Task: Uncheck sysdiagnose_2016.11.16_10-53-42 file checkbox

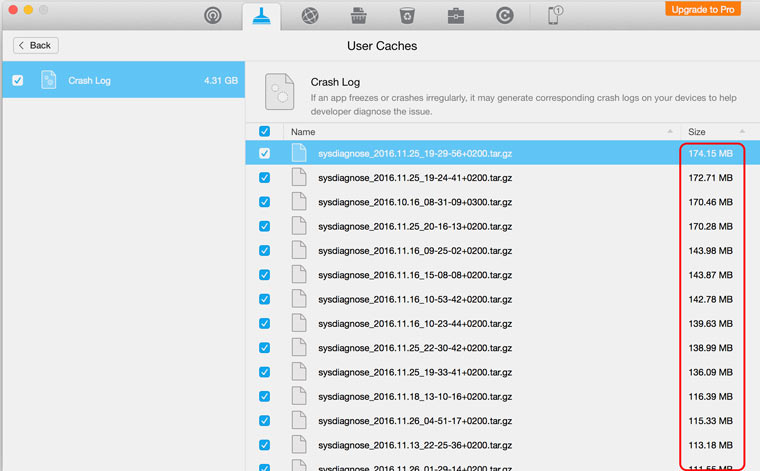Action: click(264, 299)
